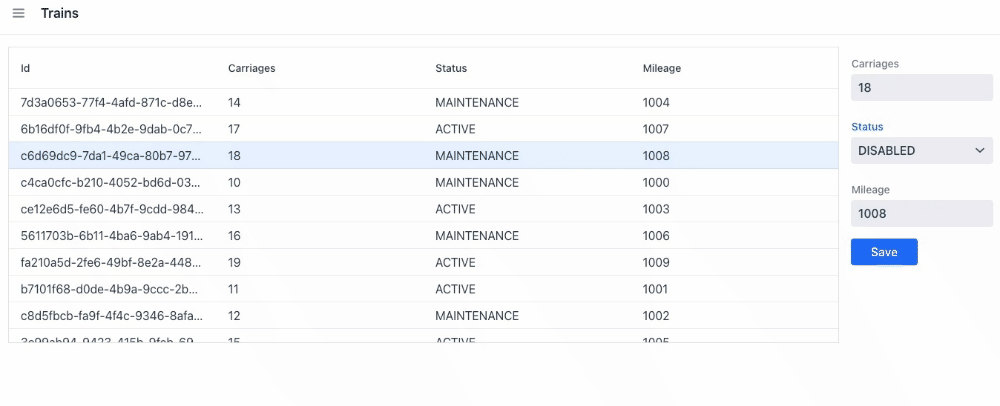
Task: Choose train row starting with c4ca0cfc
Action: pyautogui.click(x=111, y=183)
